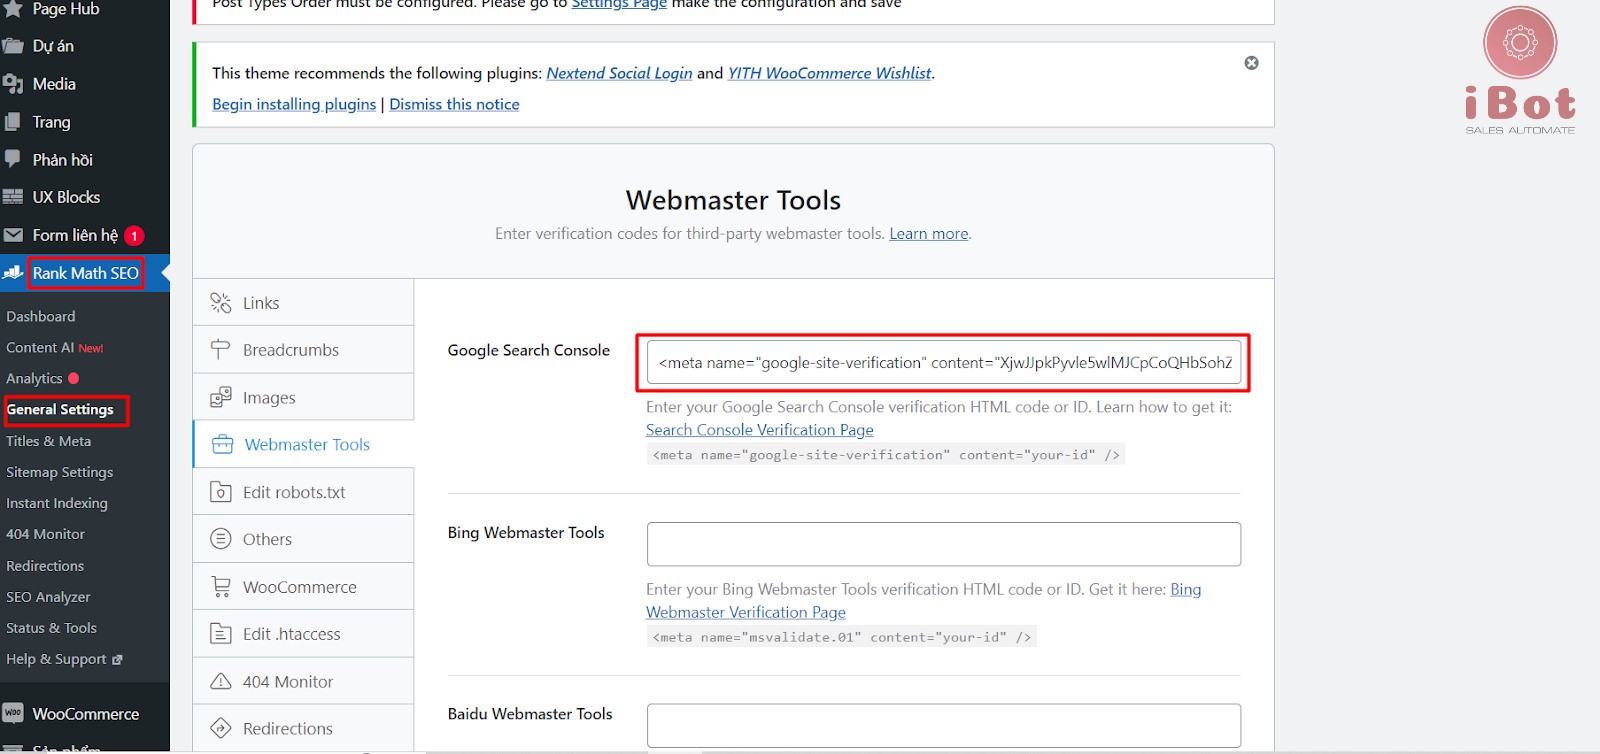The image size is (1600, 754).
Task: Click the WooCommerce cart icon in settings tabs
Action: [221, 587]
